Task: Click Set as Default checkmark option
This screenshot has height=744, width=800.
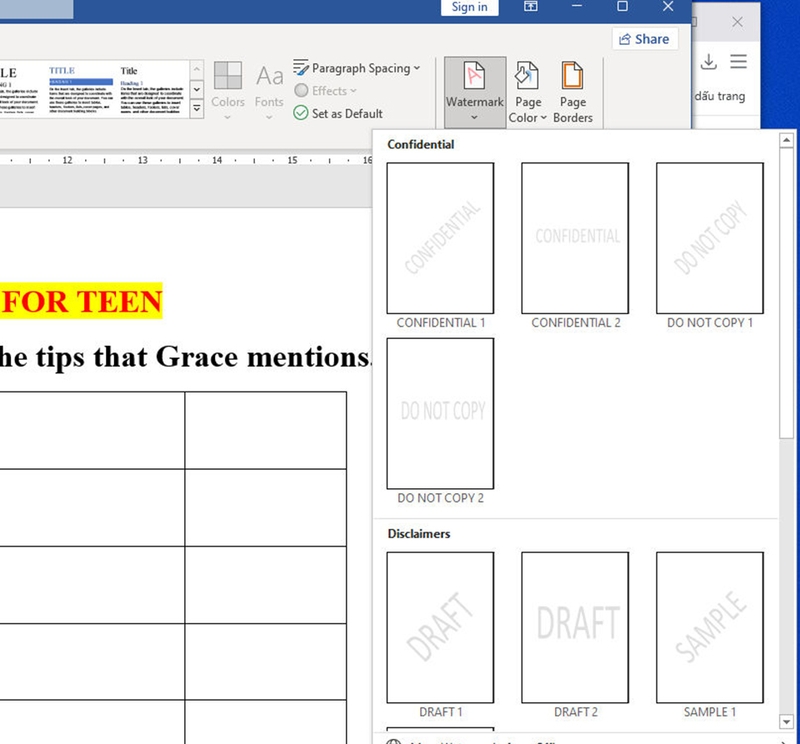Action: [338, 114]
